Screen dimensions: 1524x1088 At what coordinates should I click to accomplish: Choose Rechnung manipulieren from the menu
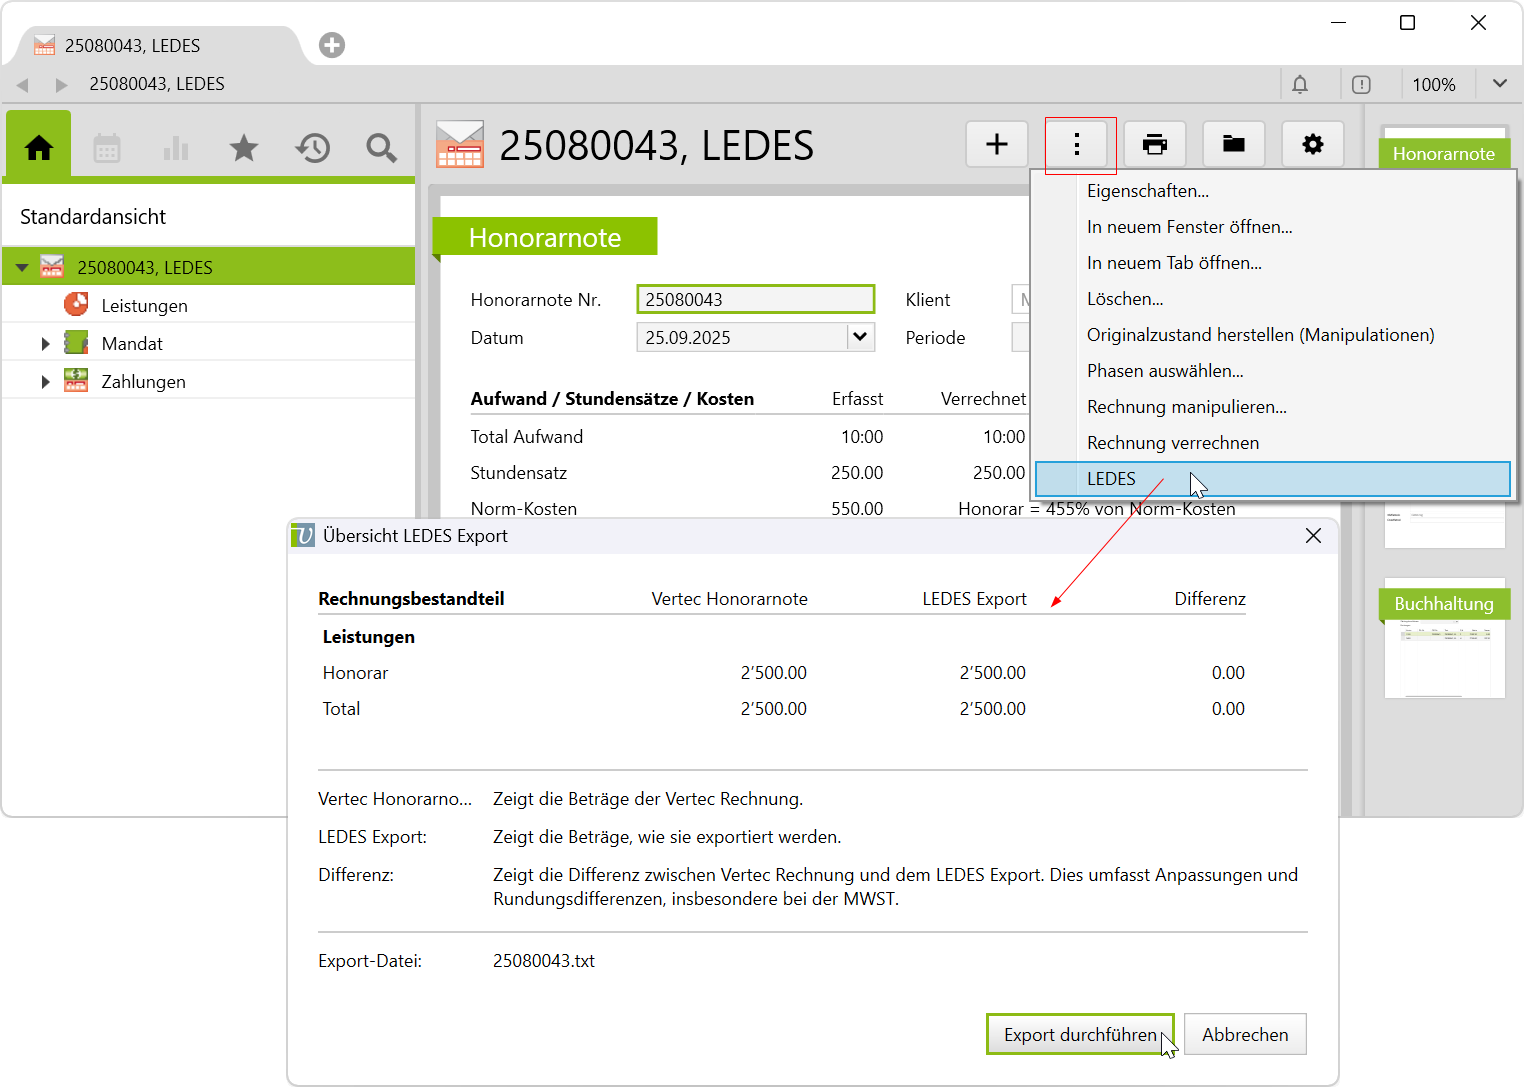click(1186, 407)
